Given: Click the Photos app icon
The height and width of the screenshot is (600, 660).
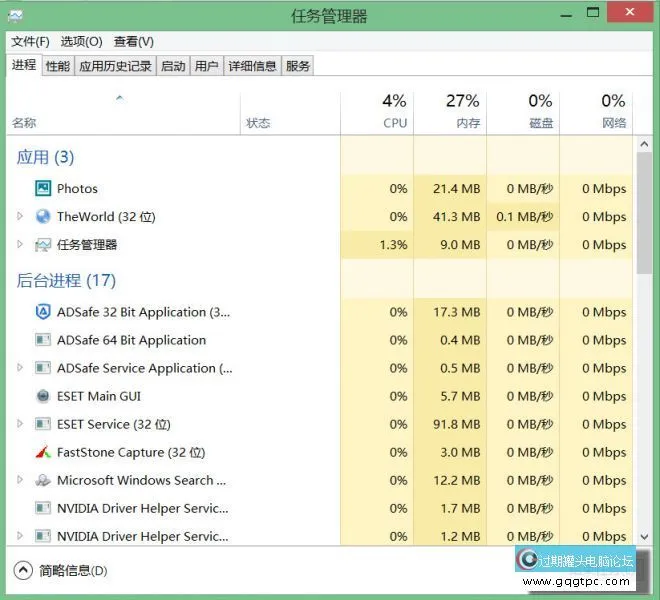Looking at the screenshot, I should tap(43, 188).
